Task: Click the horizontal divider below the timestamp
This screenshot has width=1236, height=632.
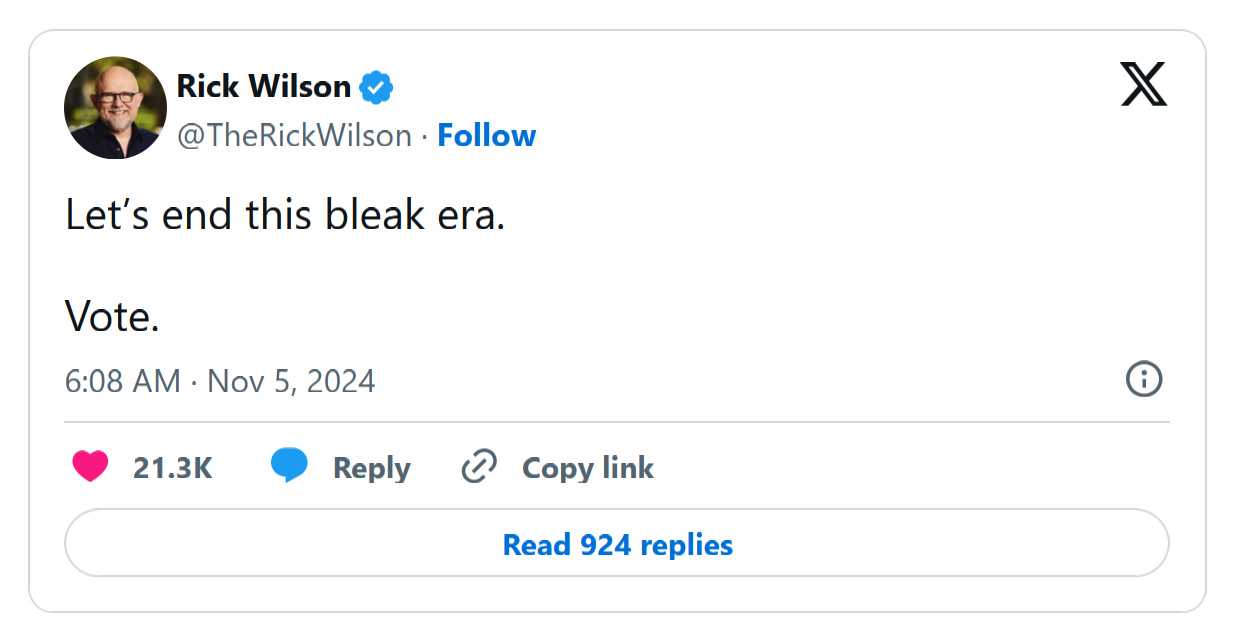Action: pos(617,422)
